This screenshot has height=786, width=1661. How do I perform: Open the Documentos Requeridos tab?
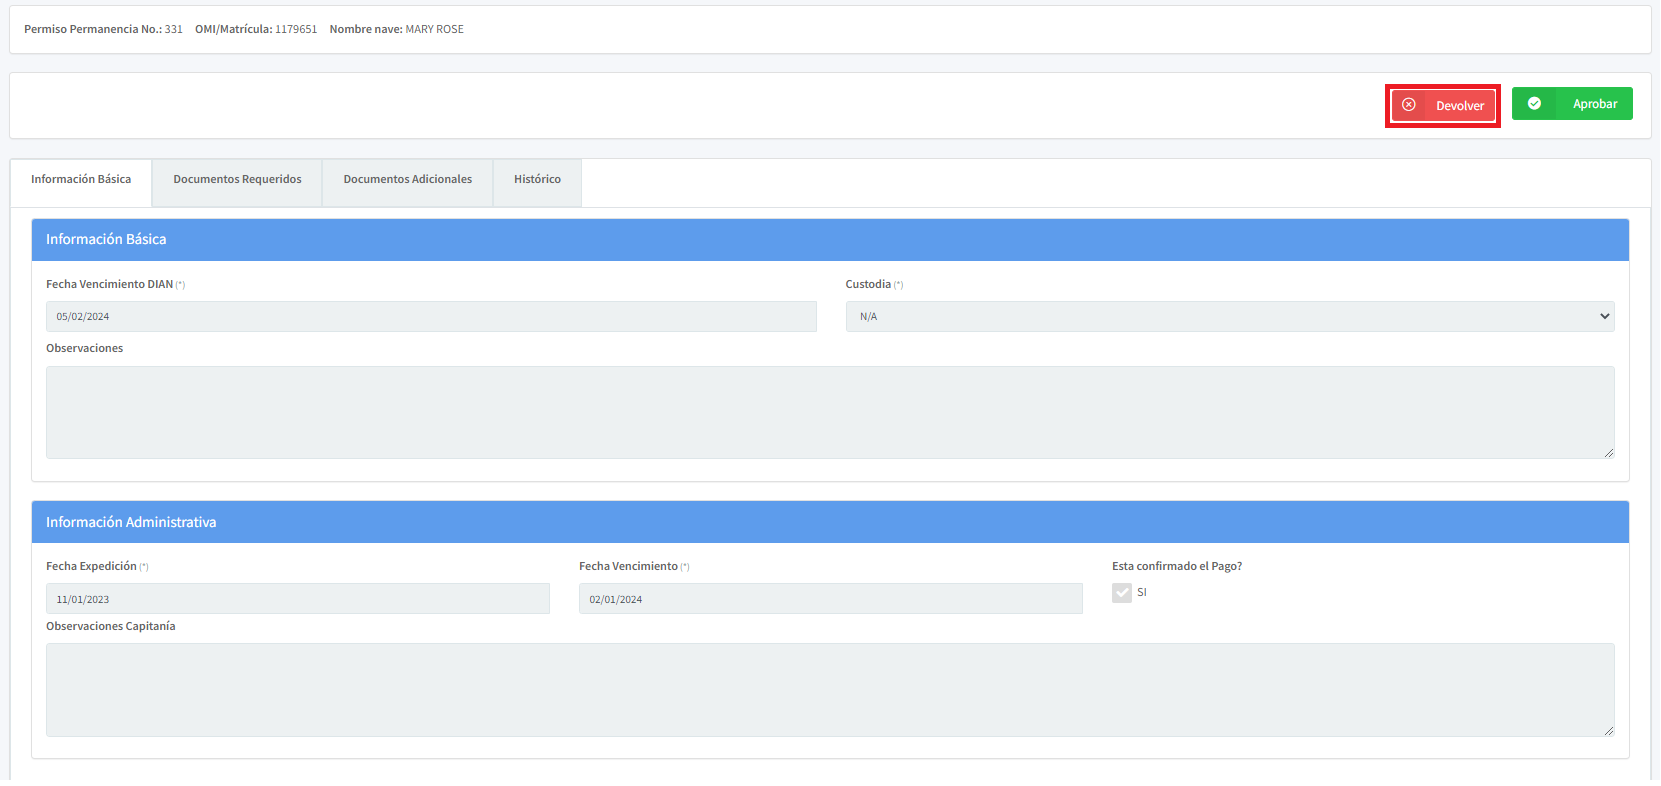pos(237,180)
